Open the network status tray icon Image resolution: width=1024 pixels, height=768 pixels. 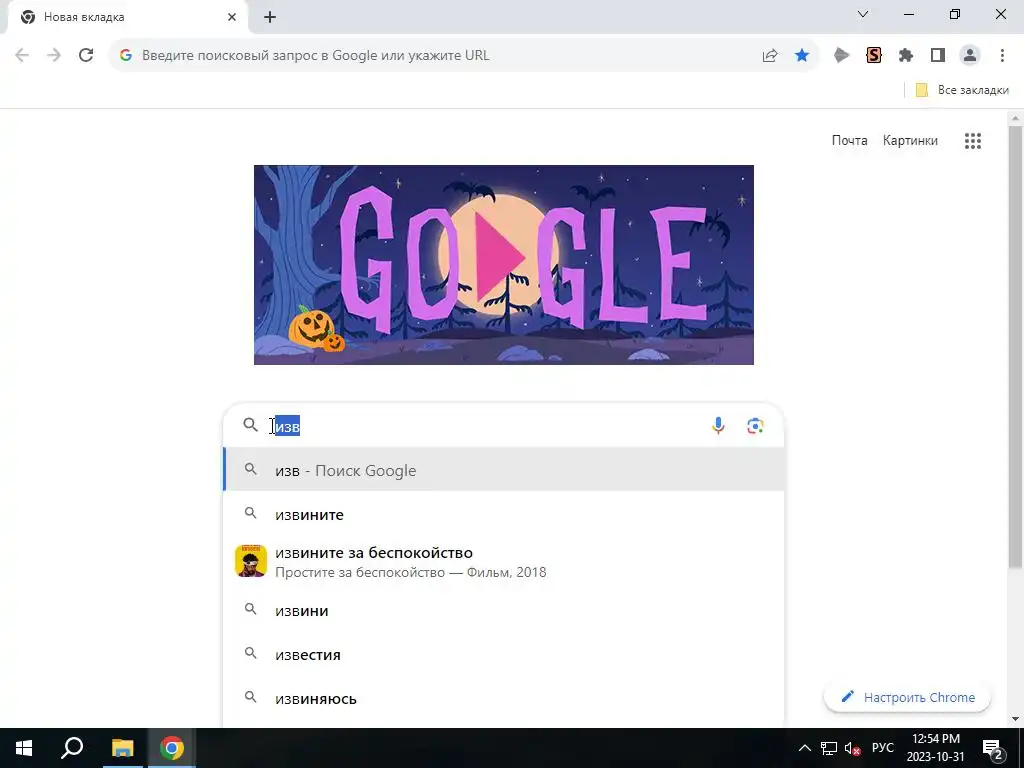click(x=829, y=748)
